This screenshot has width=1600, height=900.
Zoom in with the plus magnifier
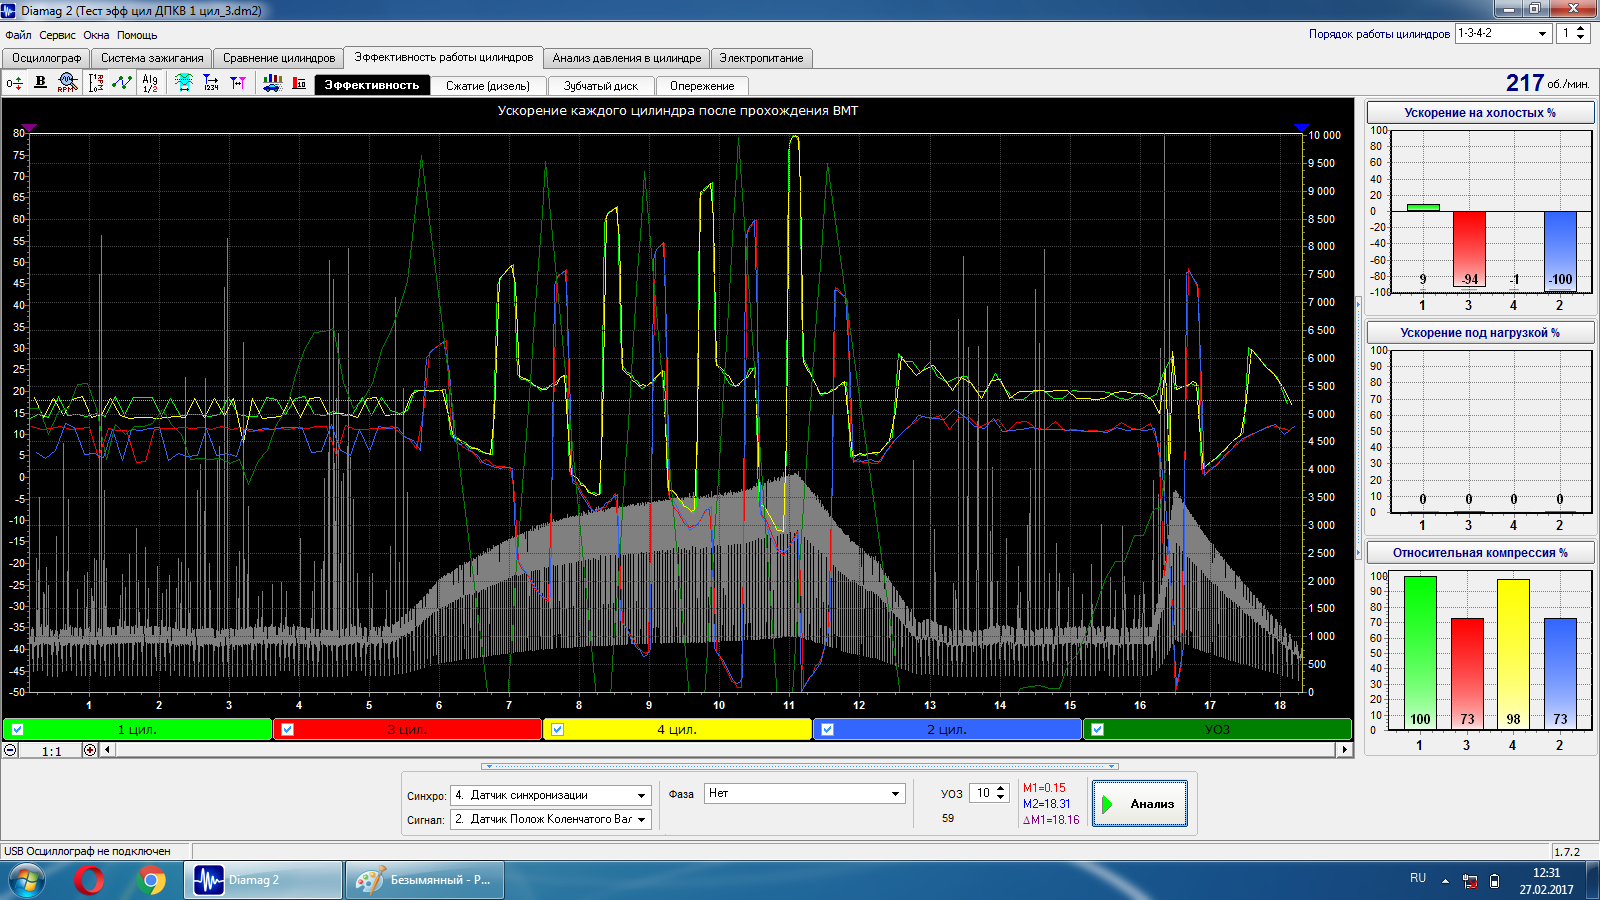[x=90, y=750]
